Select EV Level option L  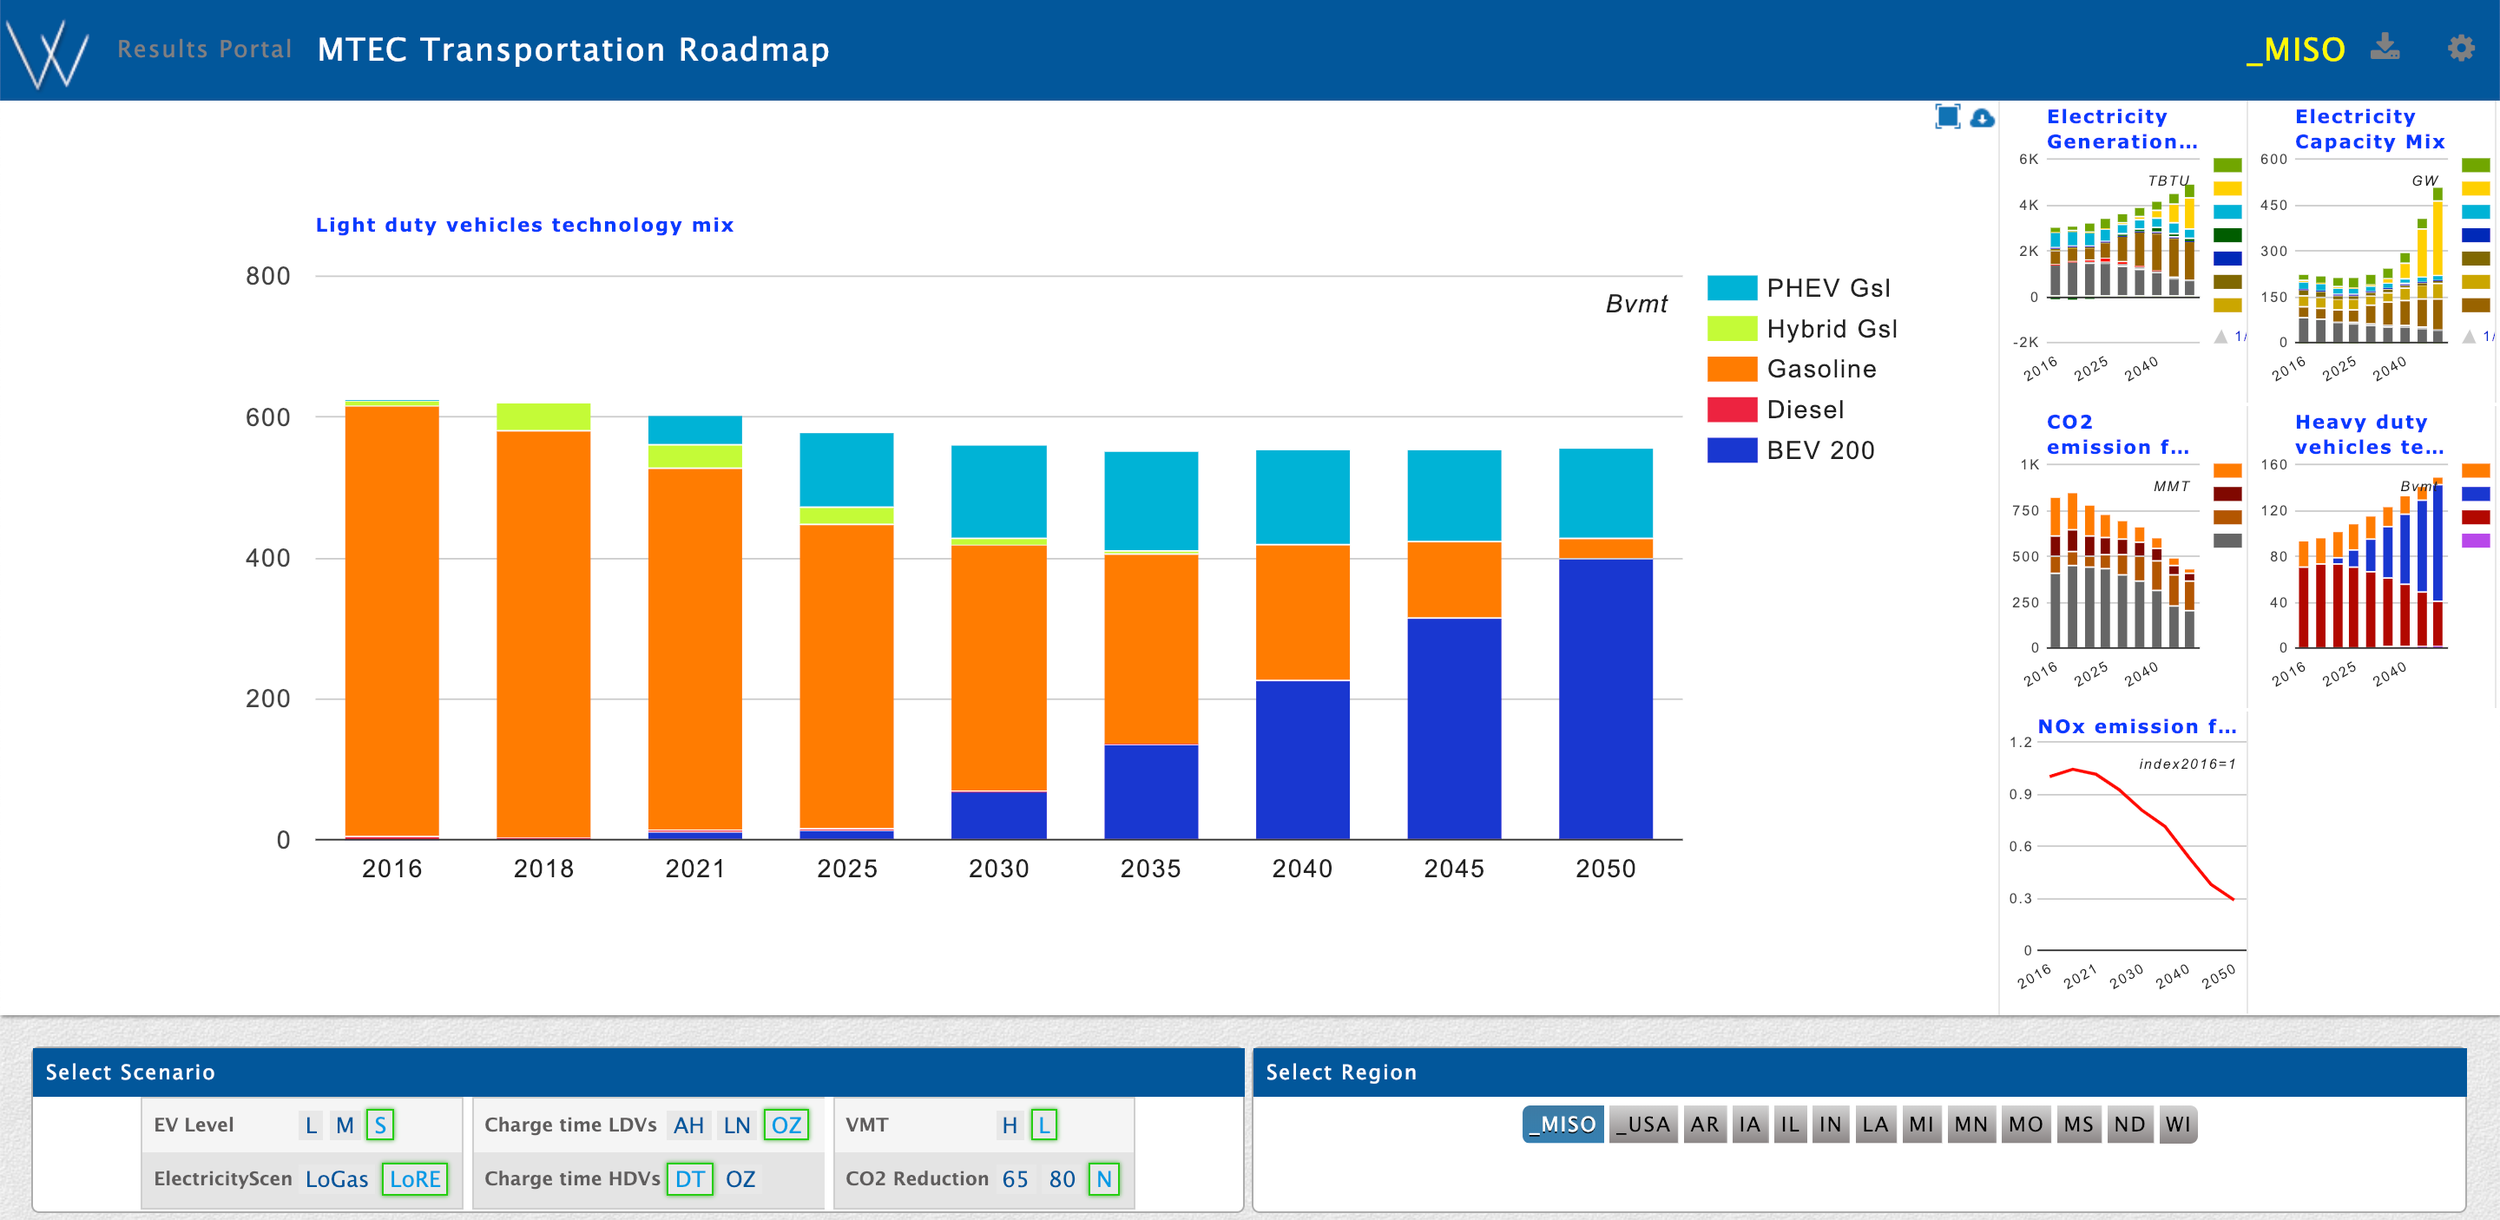(311, 1125)
